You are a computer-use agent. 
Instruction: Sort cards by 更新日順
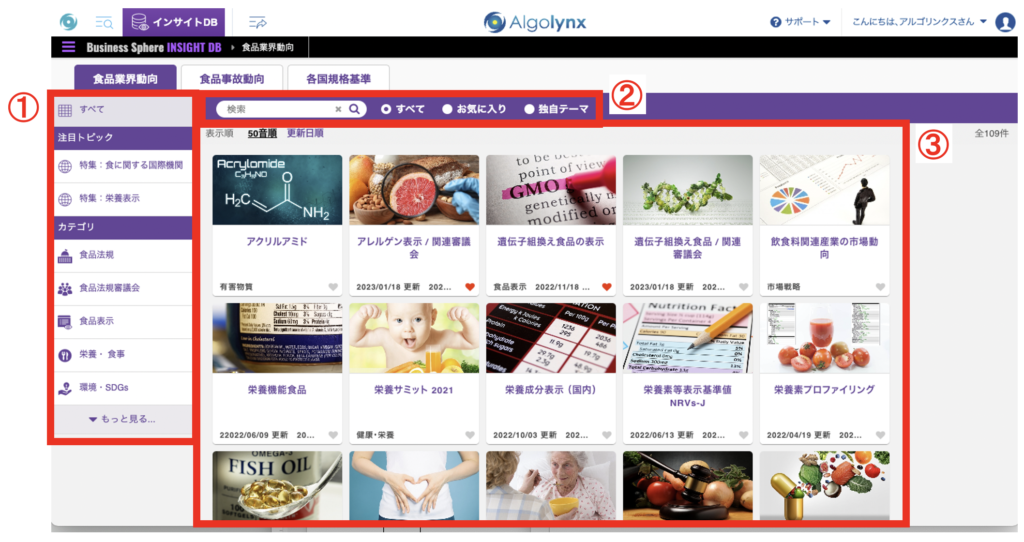coord(305,133)
